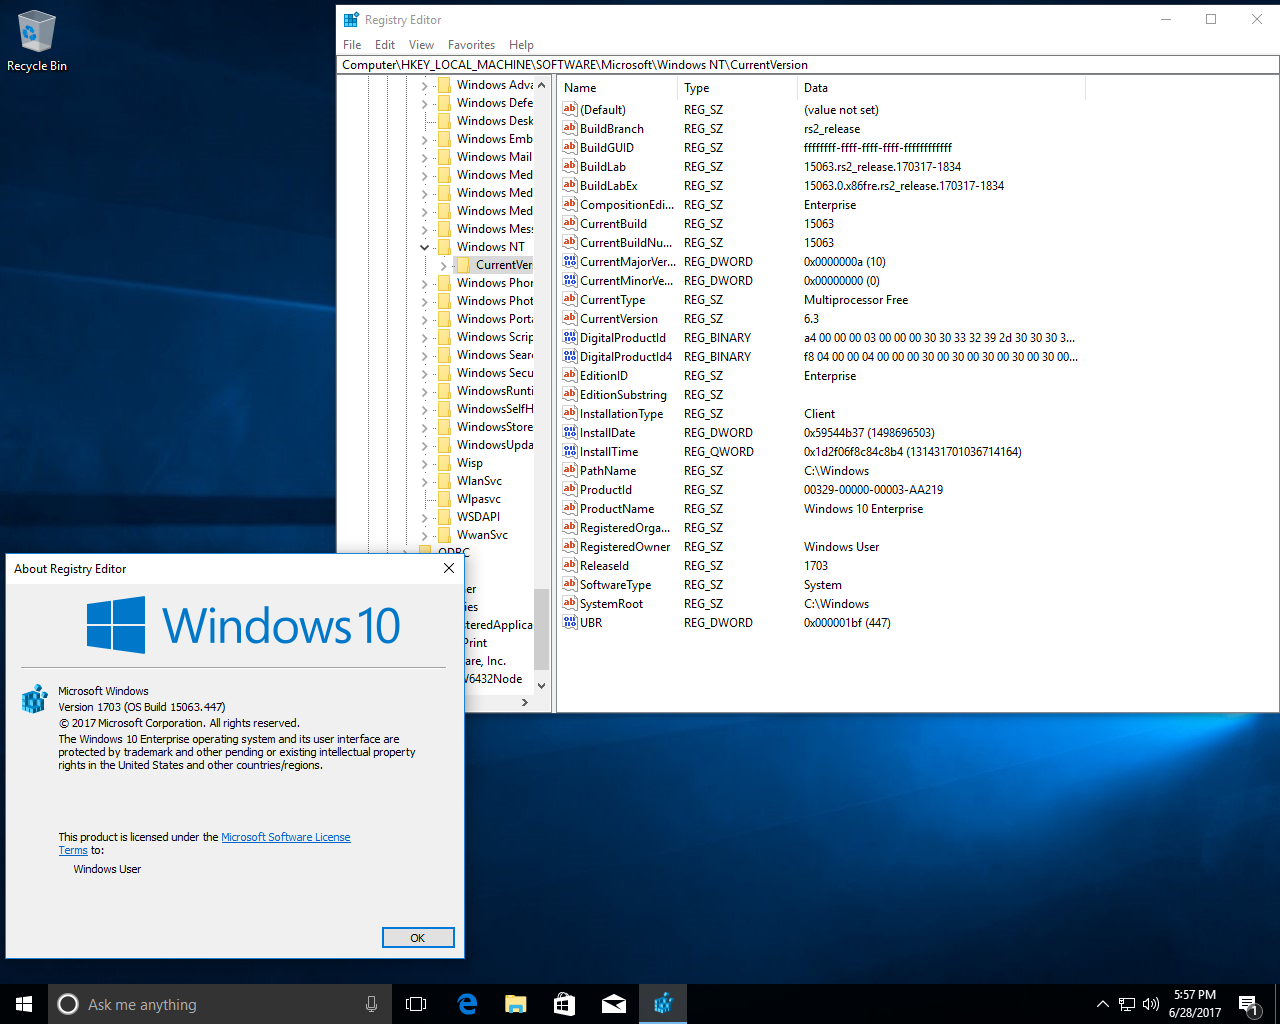1280x1024 pixels.
Task: Expand the Wisp tree node
Action: [x=425, y=463]
